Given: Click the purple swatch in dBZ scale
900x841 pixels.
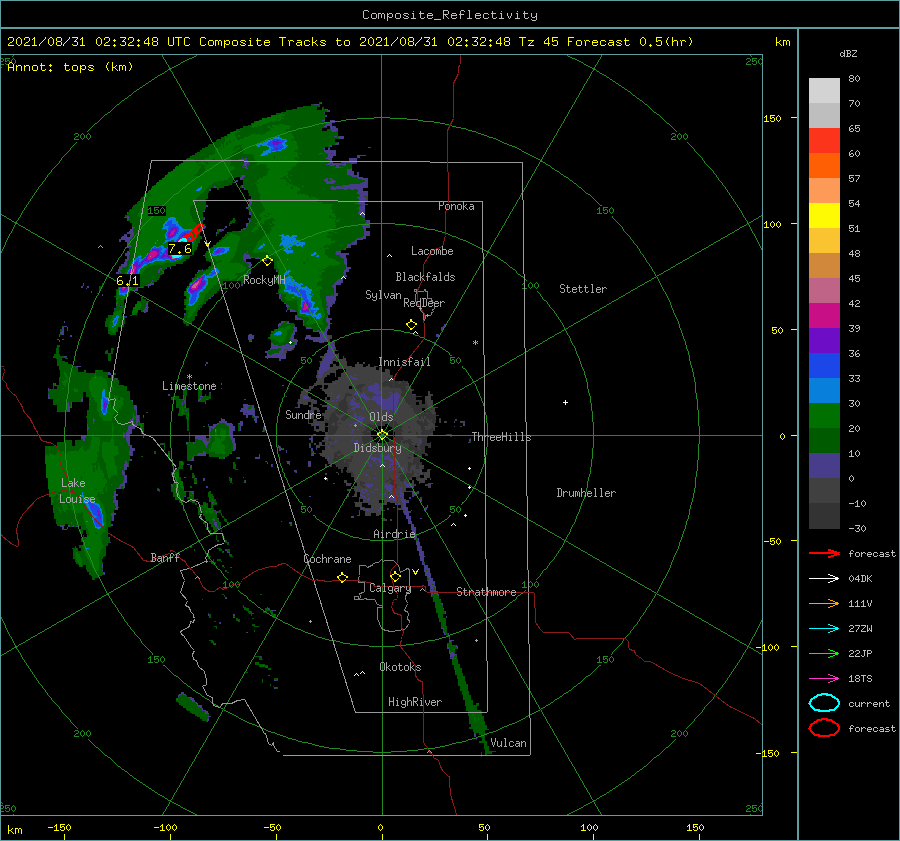Looking at the screenshot, I should click(x=824, y=341).
